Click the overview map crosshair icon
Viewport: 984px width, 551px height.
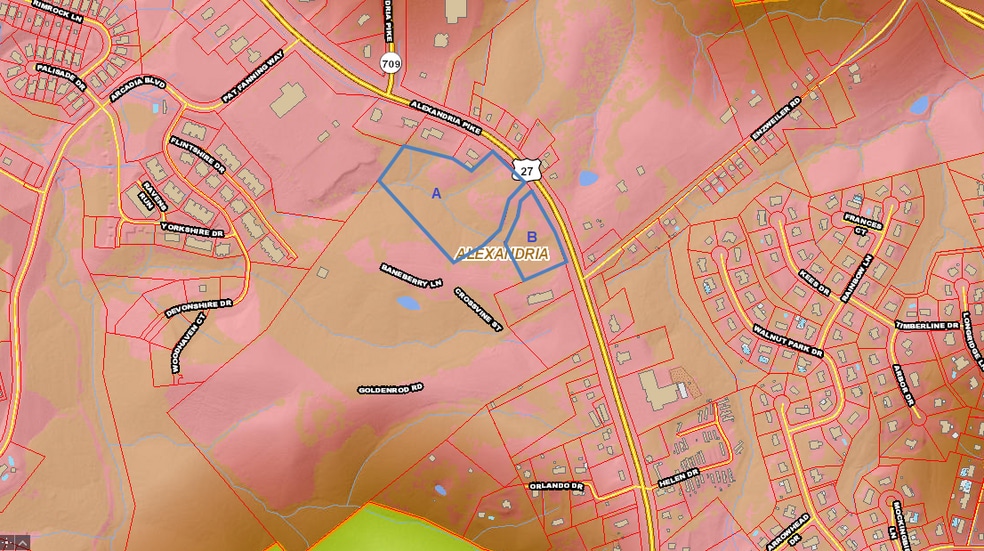pyautogui.click(x=7, y=543)
